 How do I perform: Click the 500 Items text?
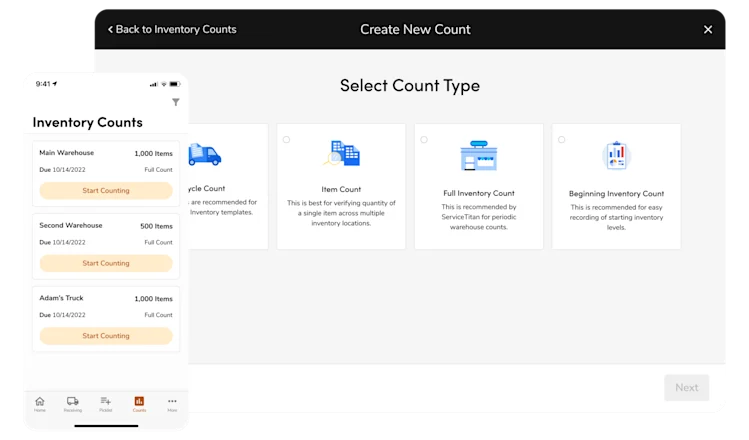pos(156,226)
